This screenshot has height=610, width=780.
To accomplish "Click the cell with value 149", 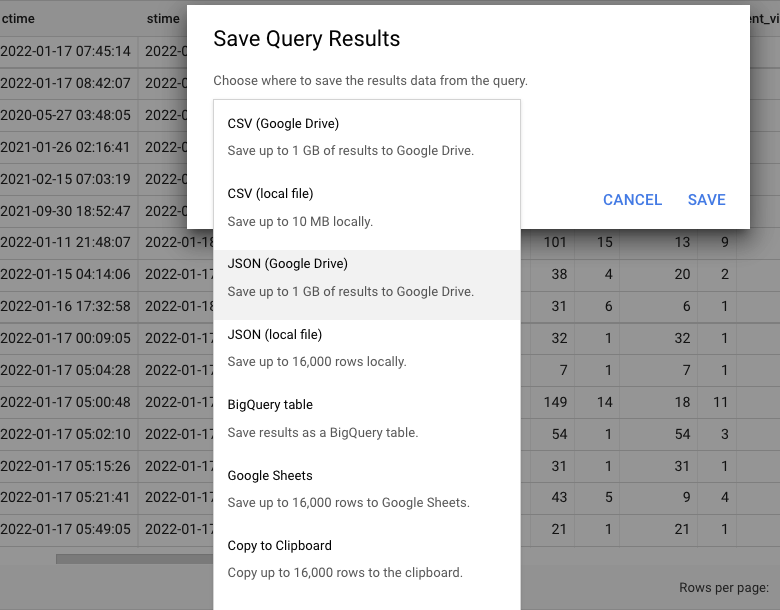I will (x=555, y=402).
